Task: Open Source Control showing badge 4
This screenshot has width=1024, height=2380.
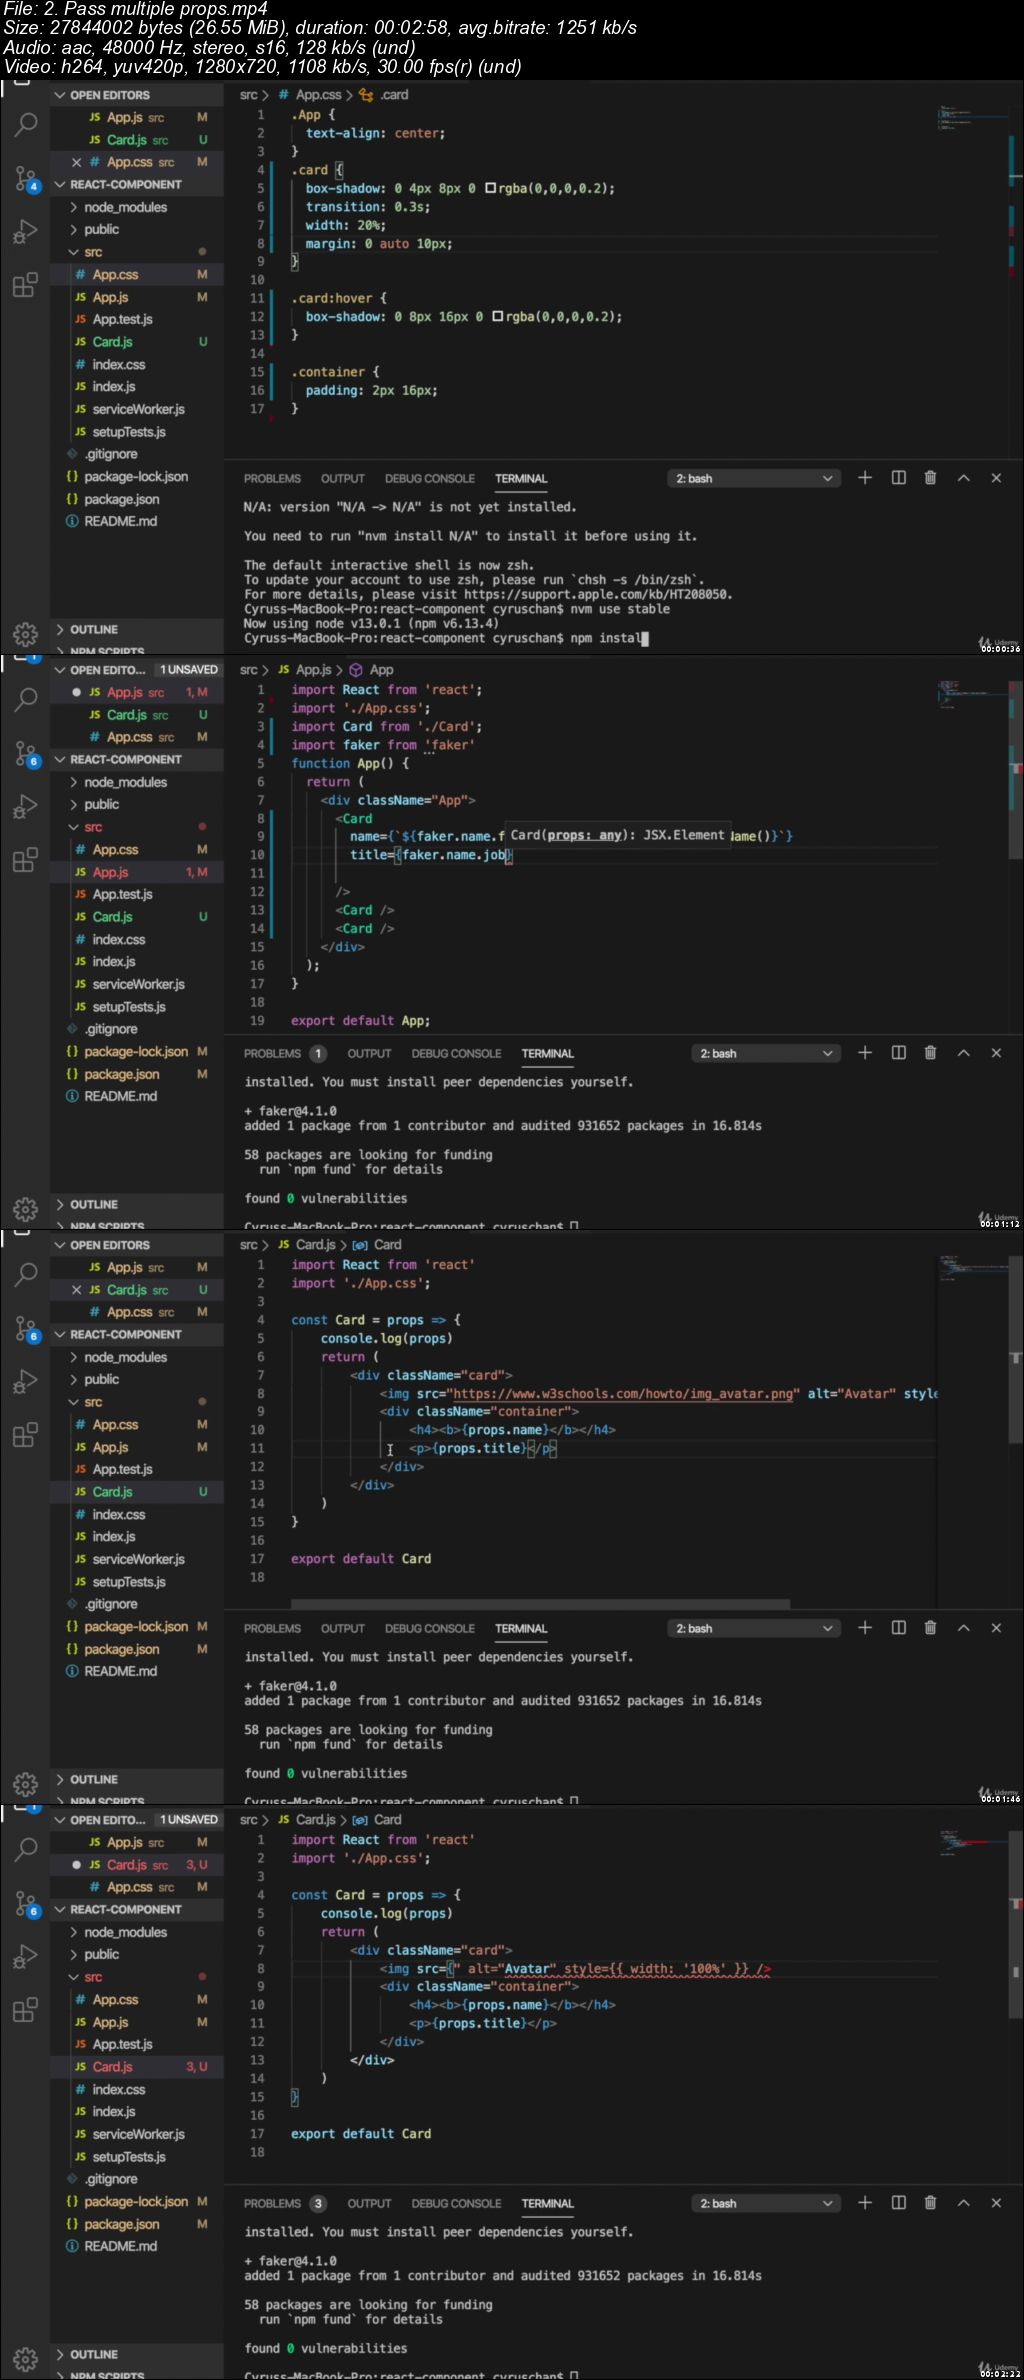Action: click(26, 179)
